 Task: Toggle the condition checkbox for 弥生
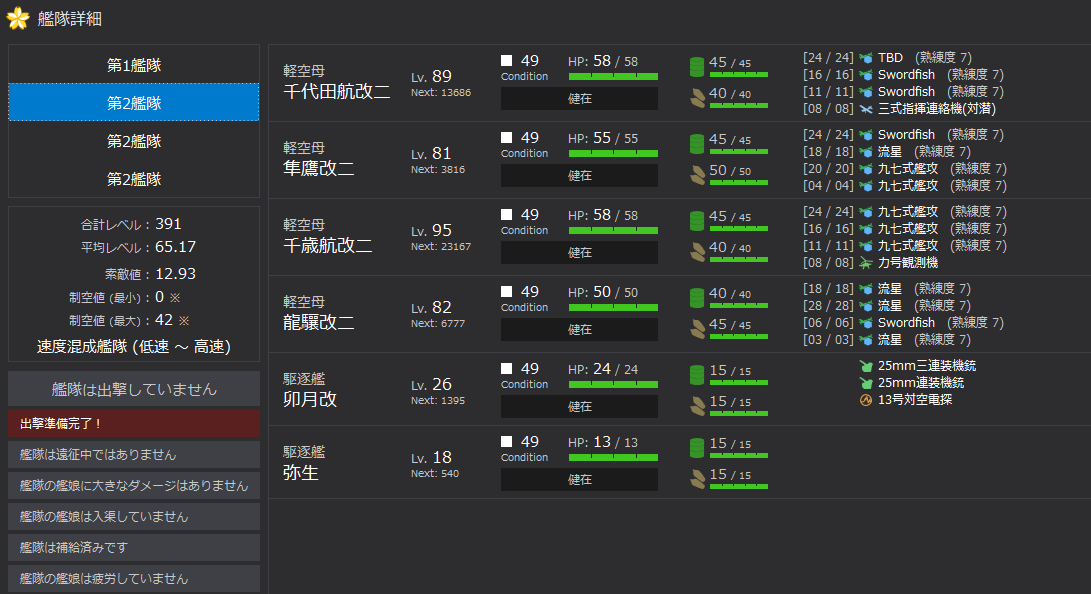coord(507,442)
